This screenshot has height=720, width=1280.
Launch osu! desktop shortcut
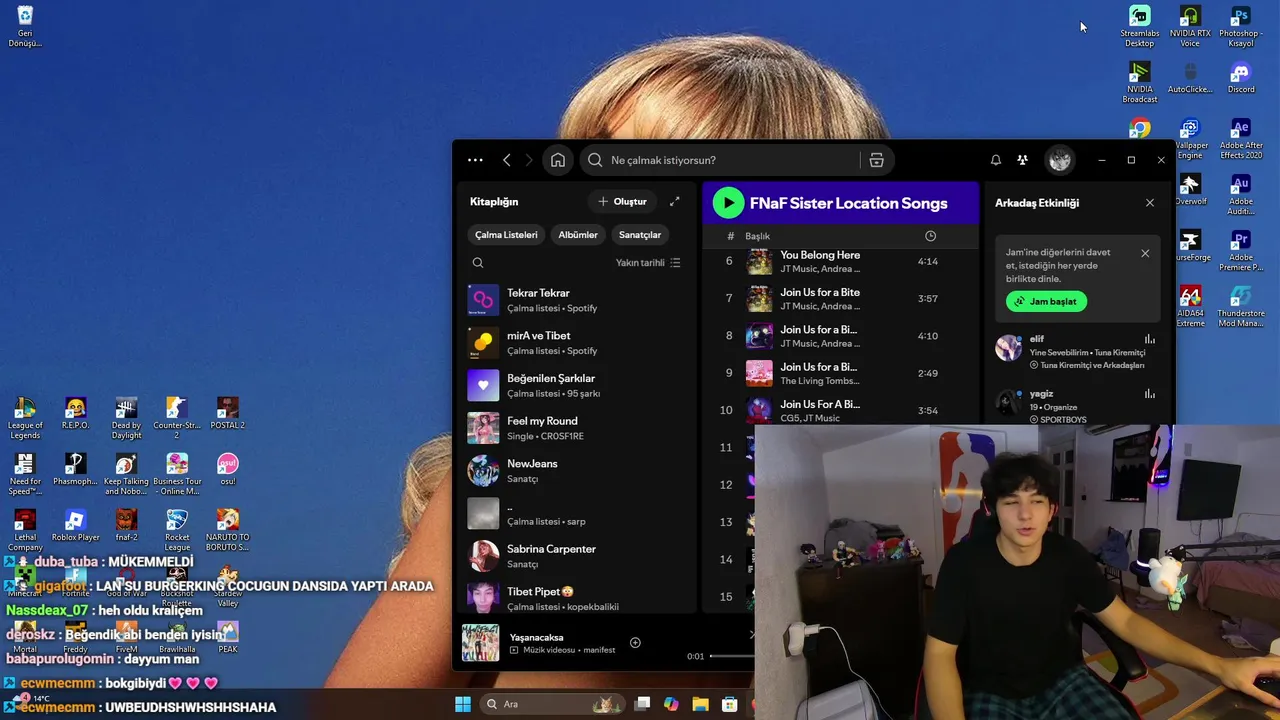coord(227,470)
